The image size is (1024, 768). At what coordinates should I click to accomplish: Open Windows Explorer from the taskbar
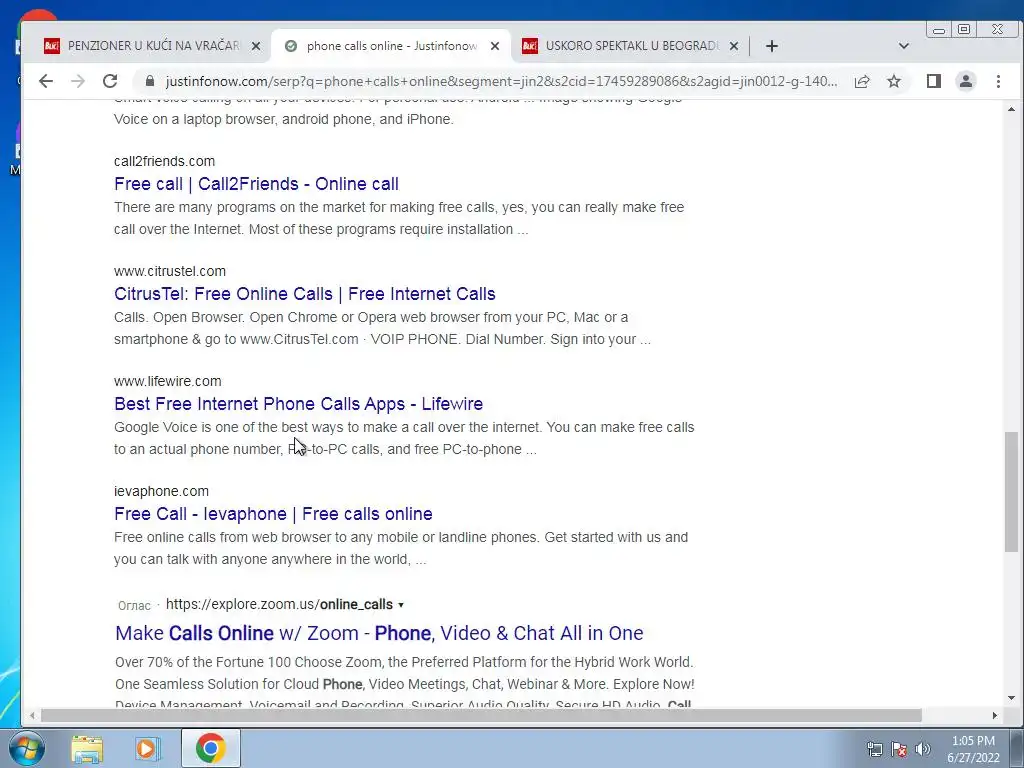(87, 748)
